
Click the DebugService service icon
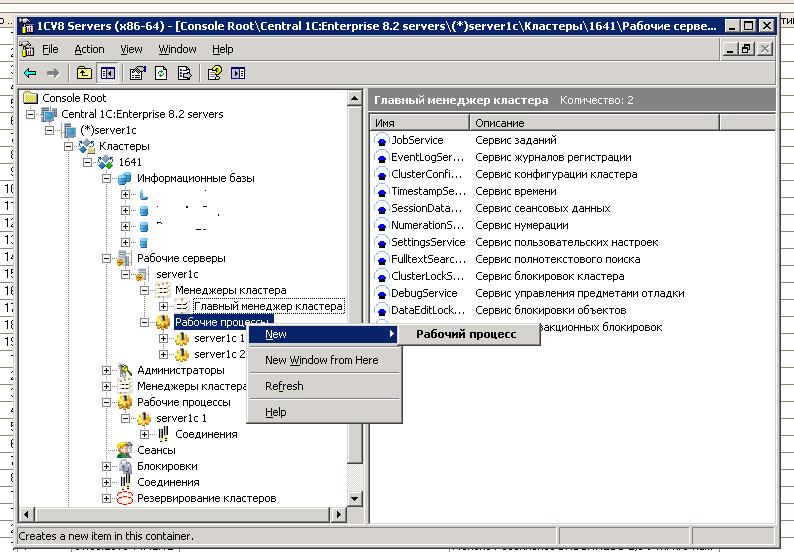point(381,293)
